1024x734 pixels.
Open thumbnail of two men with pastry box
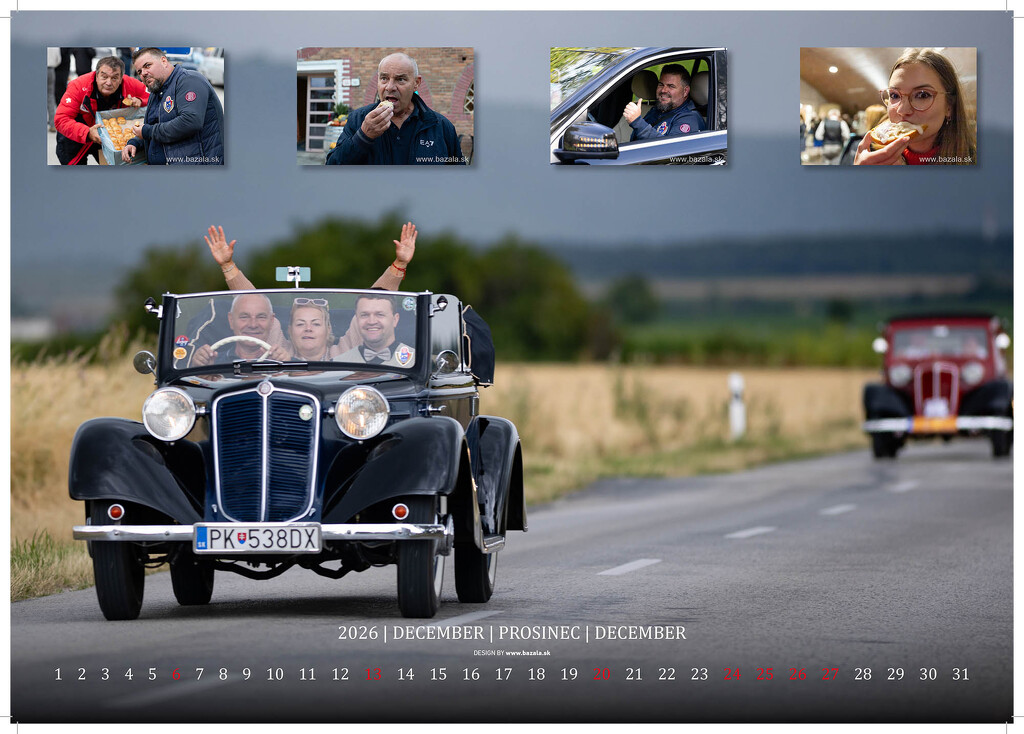135,106
